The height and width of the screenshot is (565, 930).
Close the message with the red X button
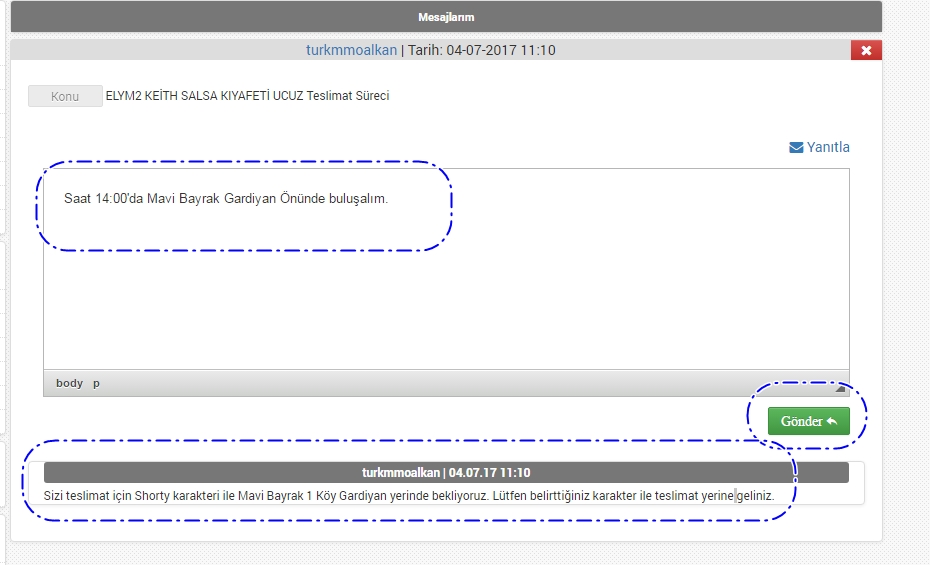click(x=866, y=50)
